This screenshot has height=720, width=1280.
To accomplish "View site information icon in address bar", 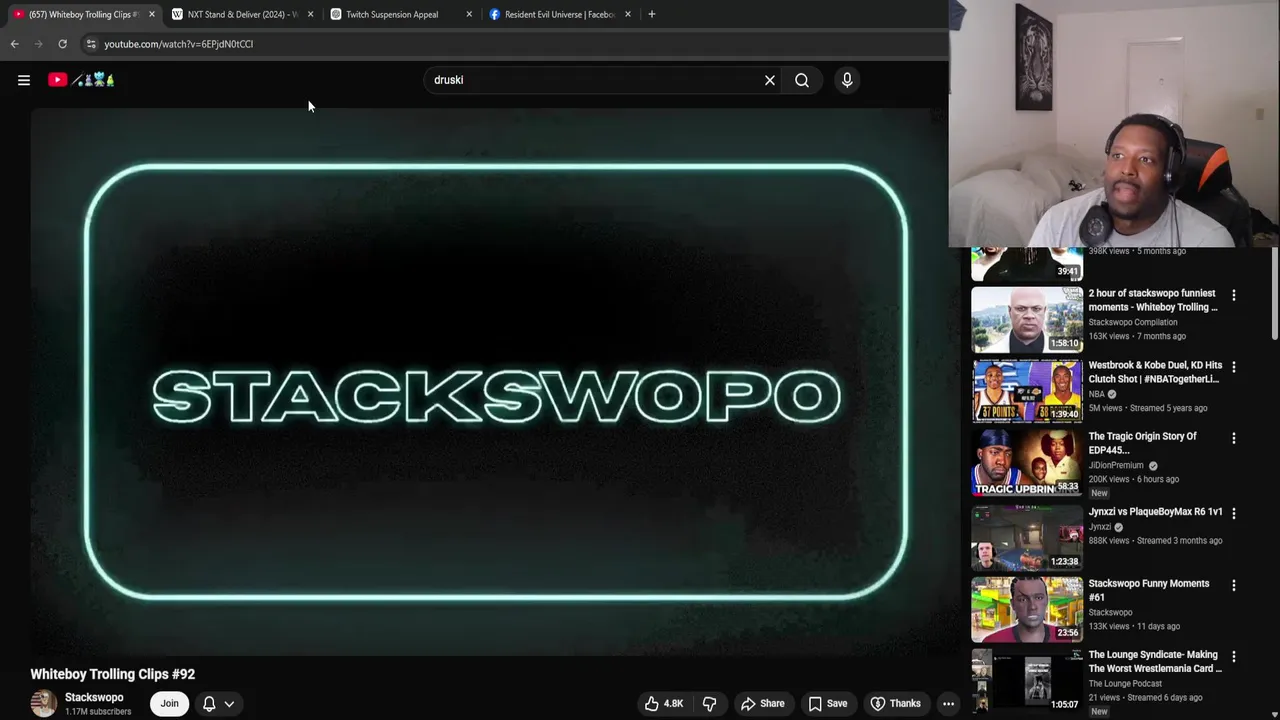I will pos(91,44).
